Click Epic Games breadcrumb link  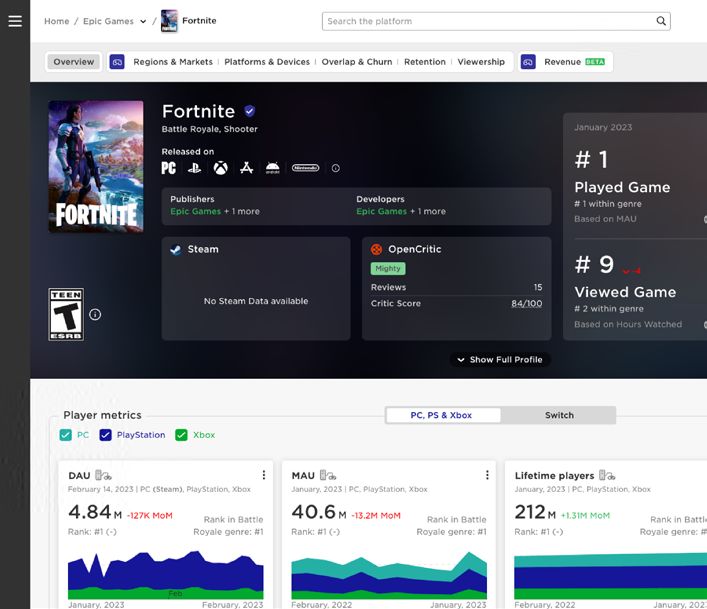tap(108, 21)
